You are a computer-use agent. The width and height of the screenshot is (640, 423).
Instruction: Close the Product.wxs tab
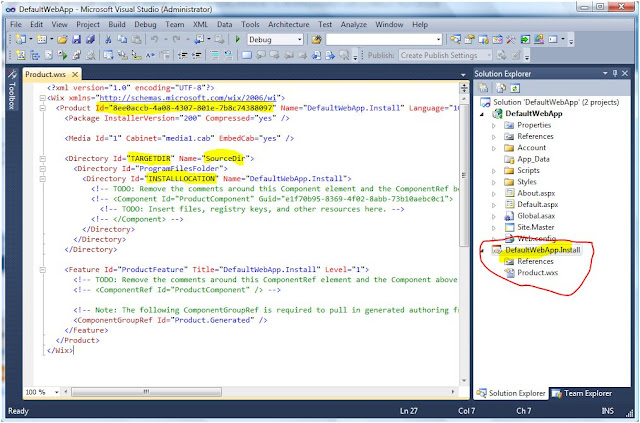point(75,75)
